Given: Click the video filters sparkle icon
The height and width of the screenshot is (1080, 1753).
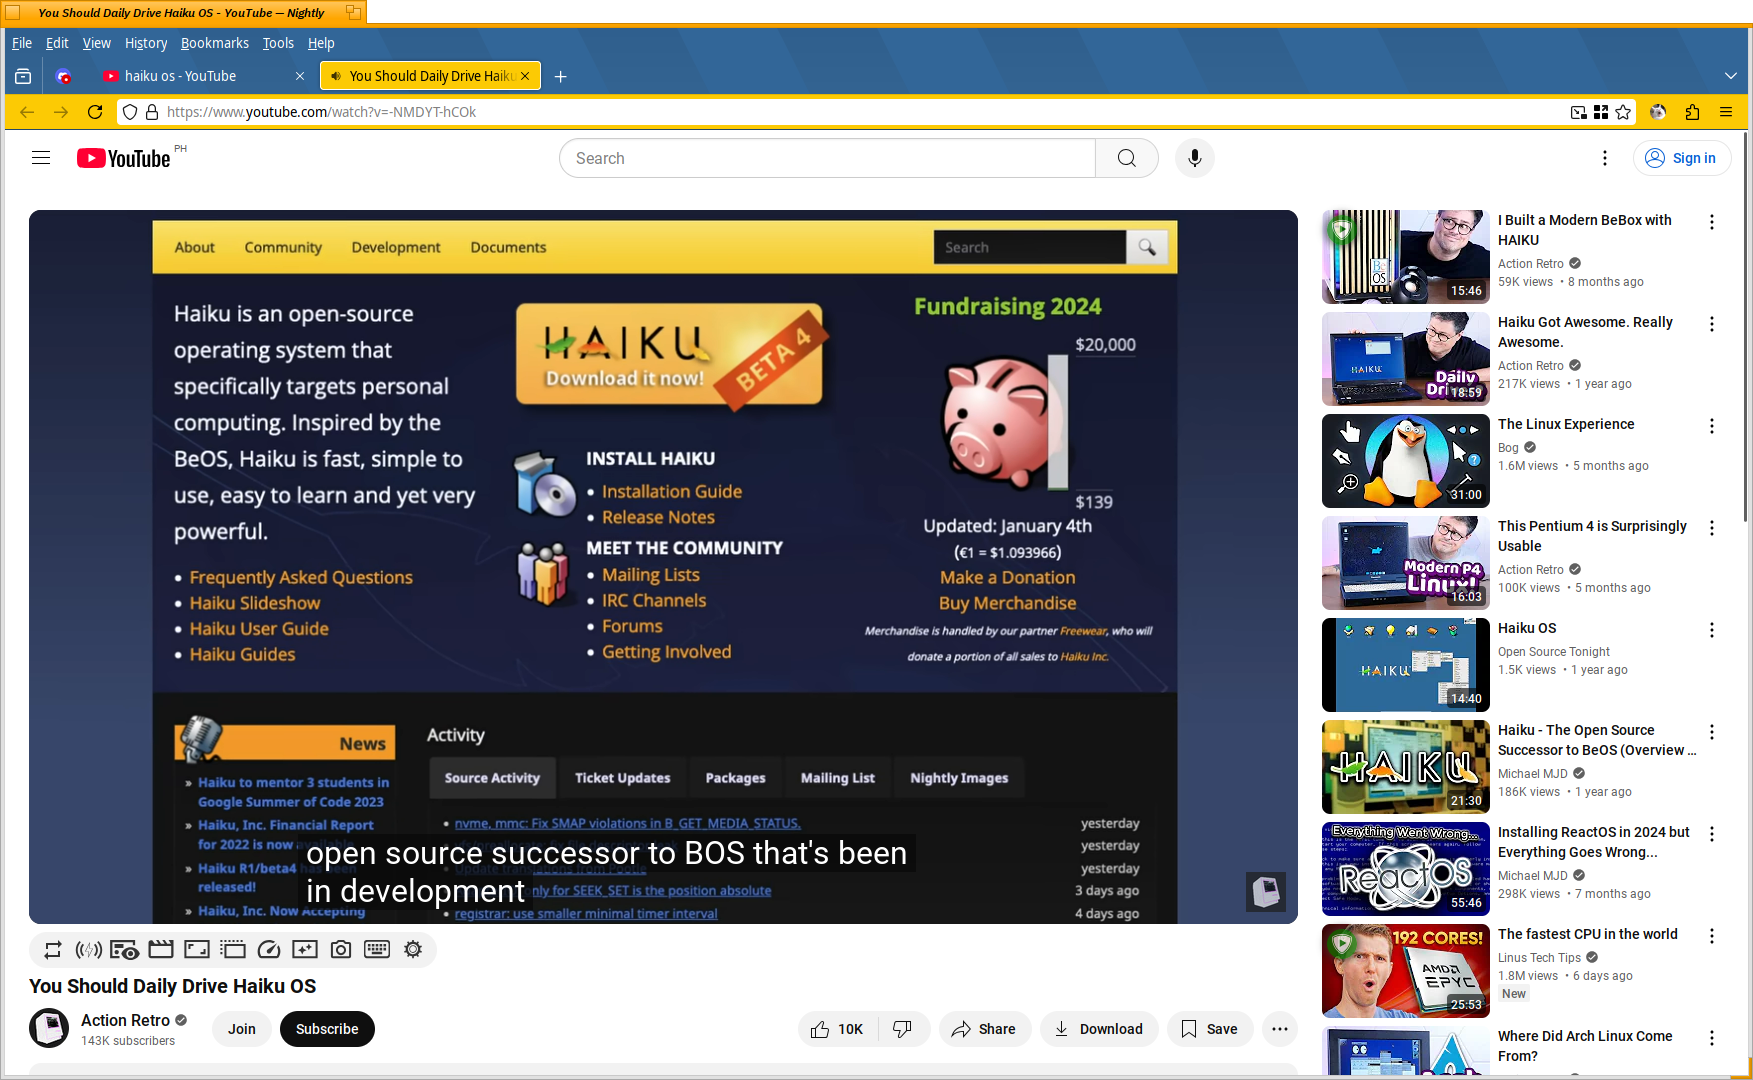Looking at the screenshot, I should (305, 949).
